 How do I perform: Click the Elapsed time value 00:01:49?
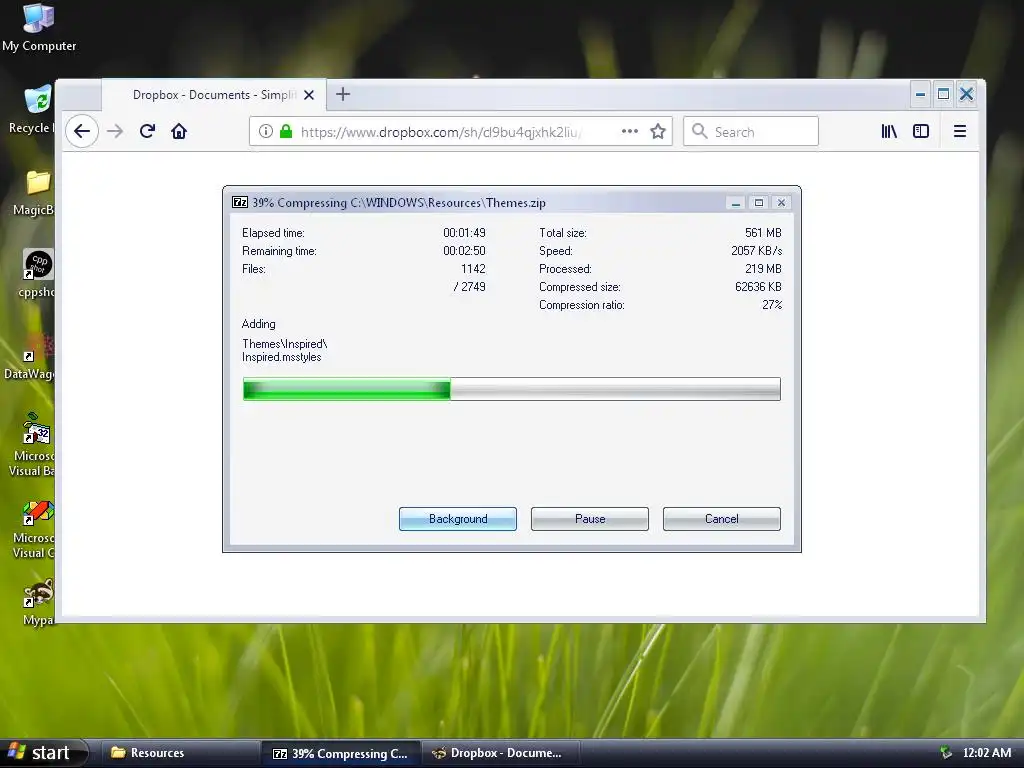click(x=464, y=233)
